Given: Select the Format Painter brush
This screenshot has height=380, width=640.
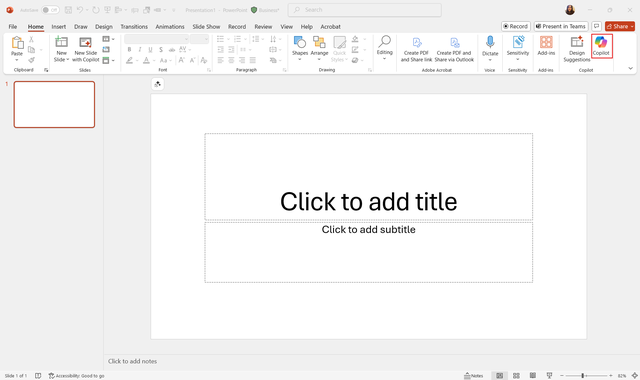Looking at the screenshot, I should pyautogui.click(x=31, y=60).
